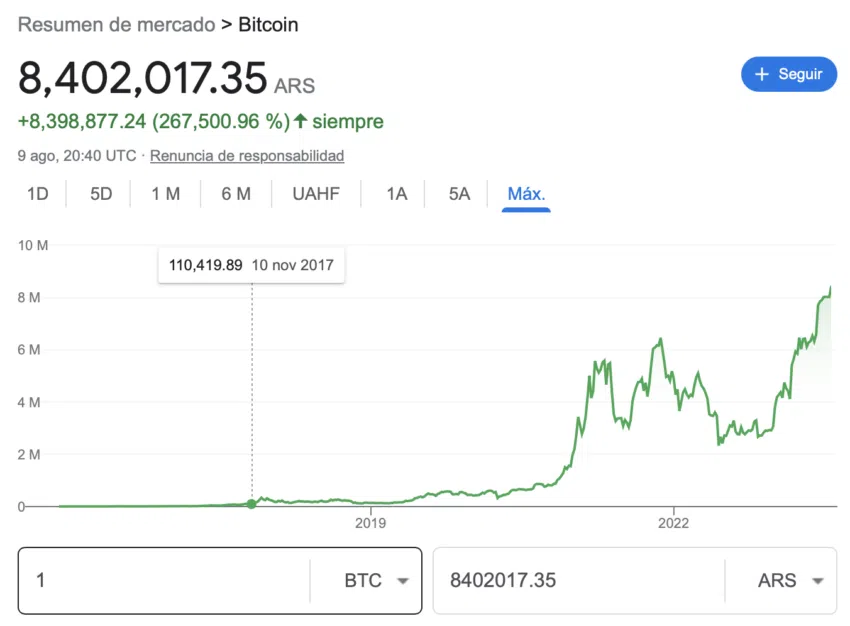
Task: Select the 5D time range
Action: [x=100, y=194]
